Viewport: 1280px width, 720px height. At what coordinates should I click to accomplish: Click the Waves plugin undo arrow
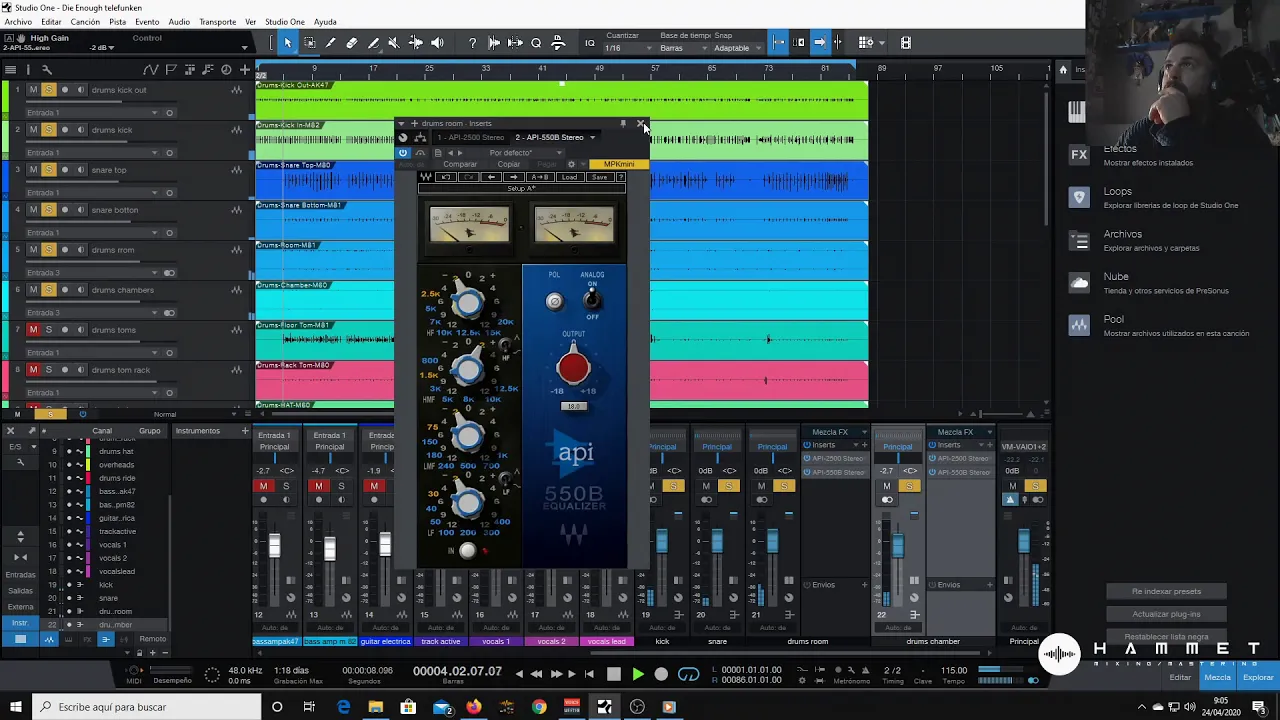[x=446, y=177]
